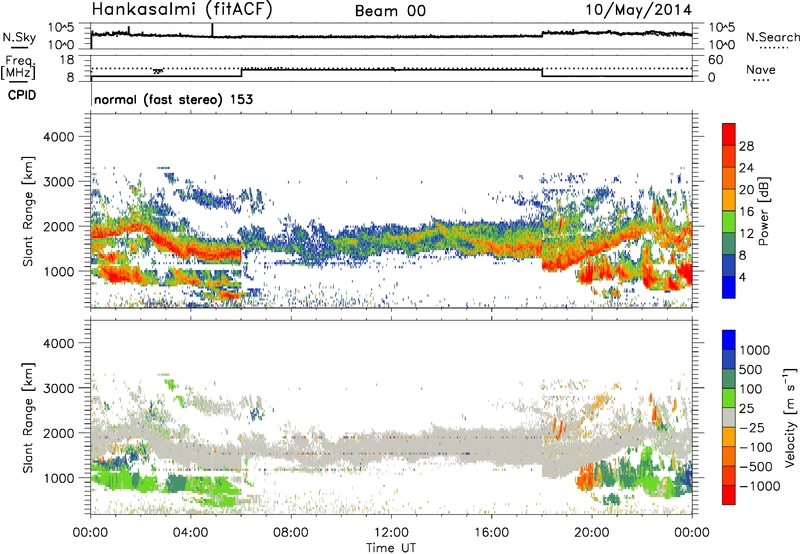The height and width of the screenshot is (554, 800).
Task: Click the 08:00 time tick label
Action: (291, 533)
